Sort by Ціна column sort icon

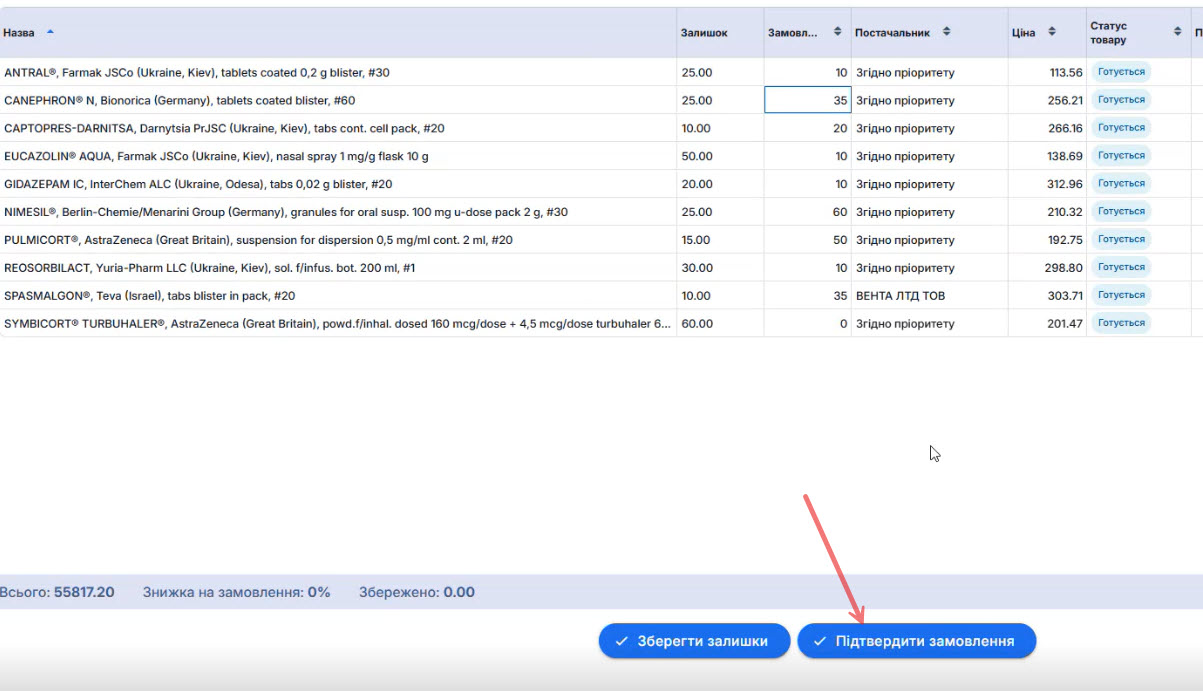pos(1051,32)
